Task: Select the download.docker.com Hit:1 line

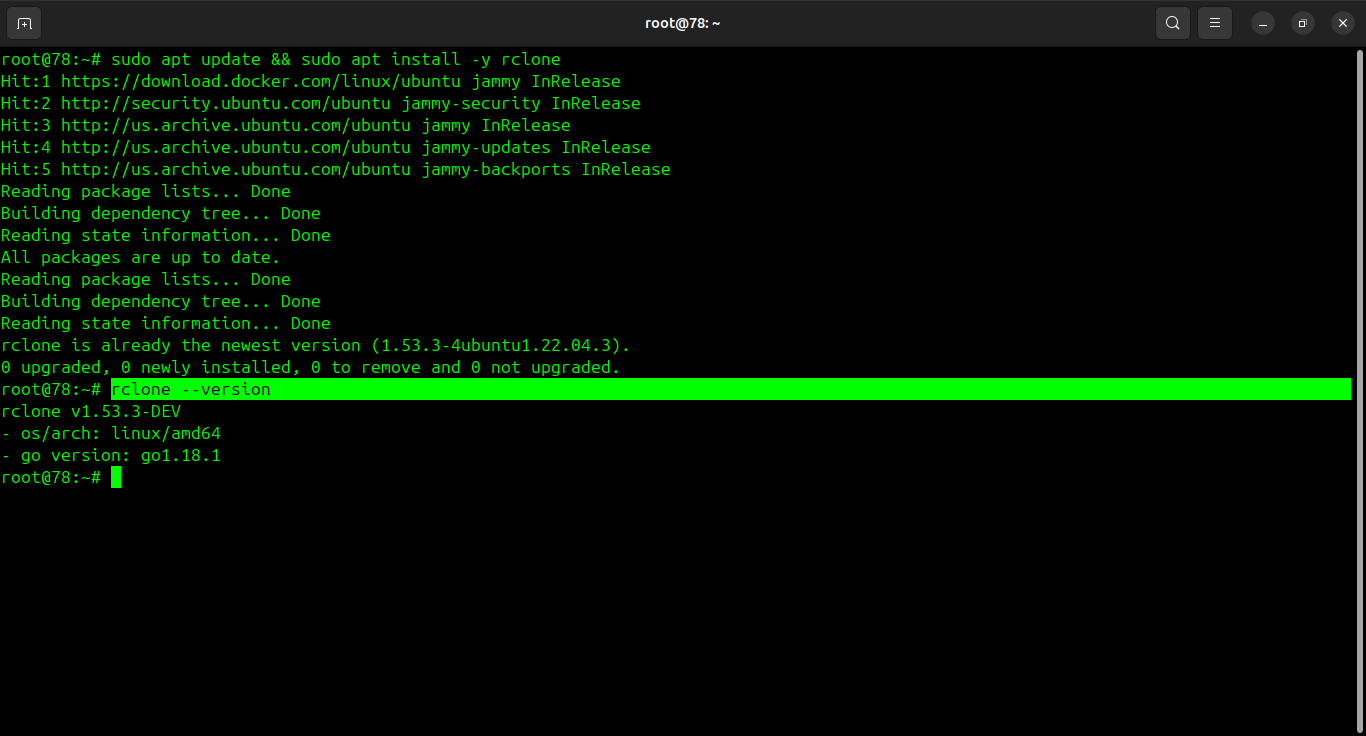Action: pos(311,81)
